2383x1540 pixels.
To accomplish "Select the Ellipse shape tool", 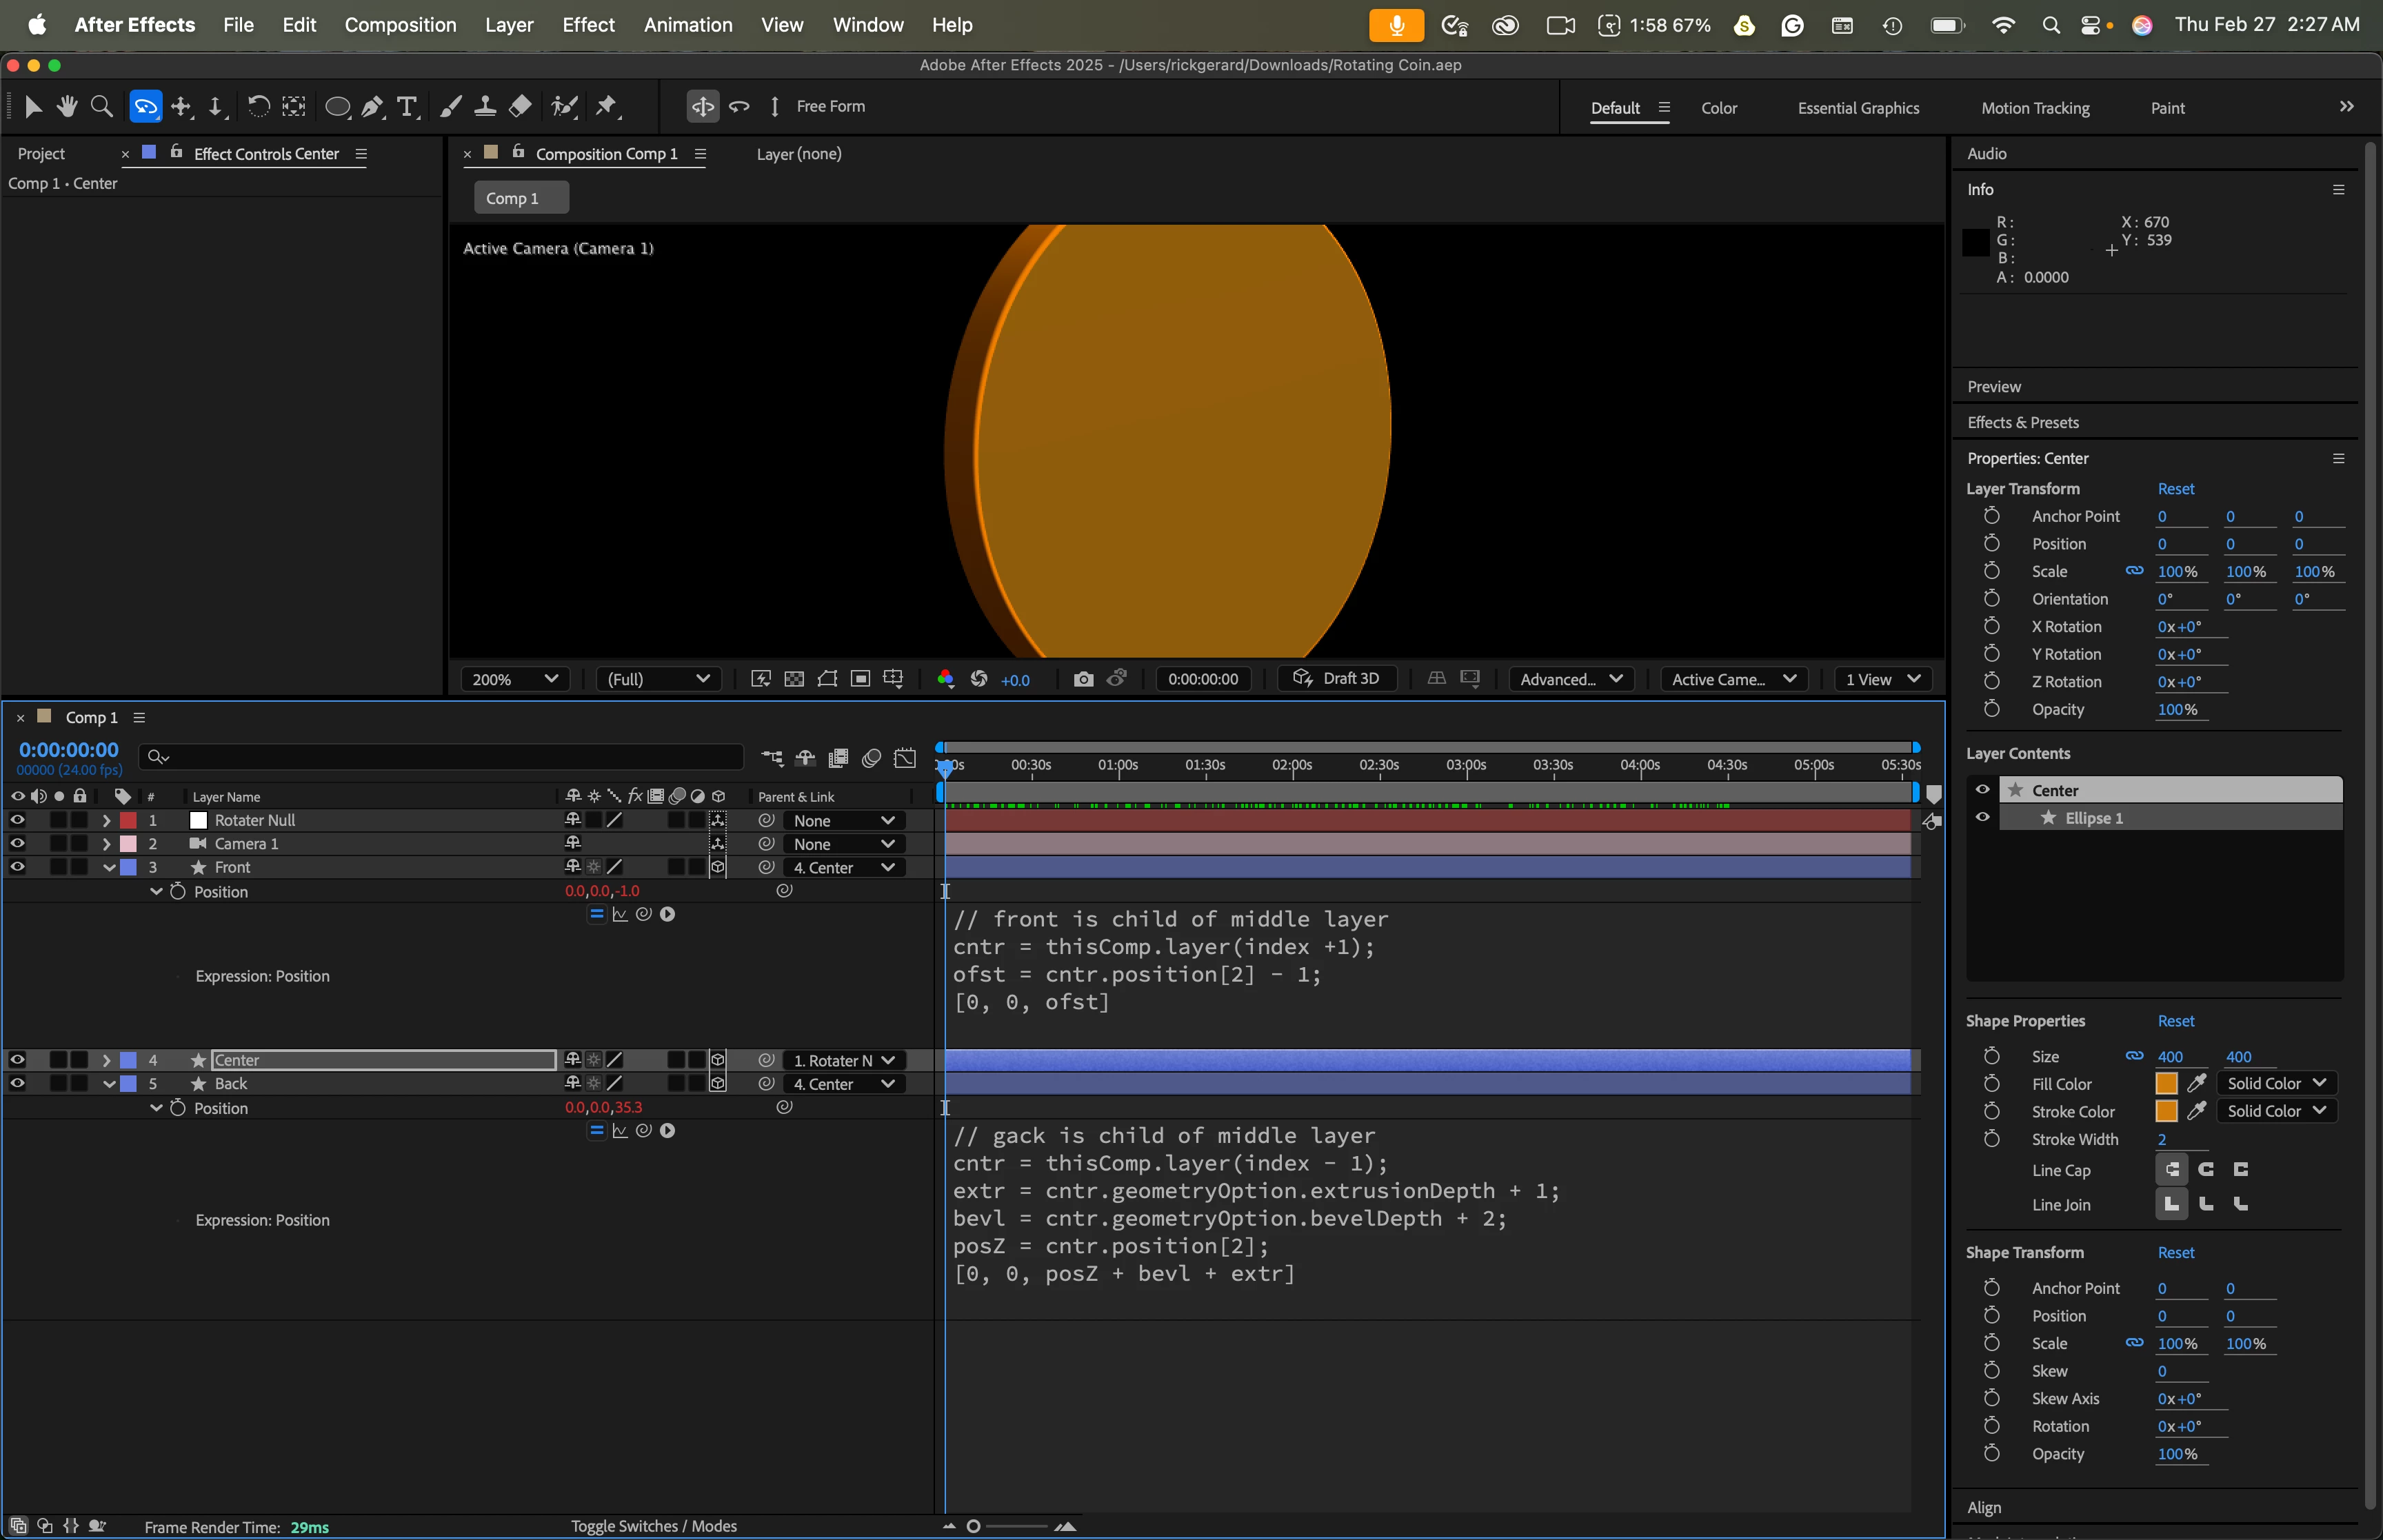I will click(x=337, y=107).
